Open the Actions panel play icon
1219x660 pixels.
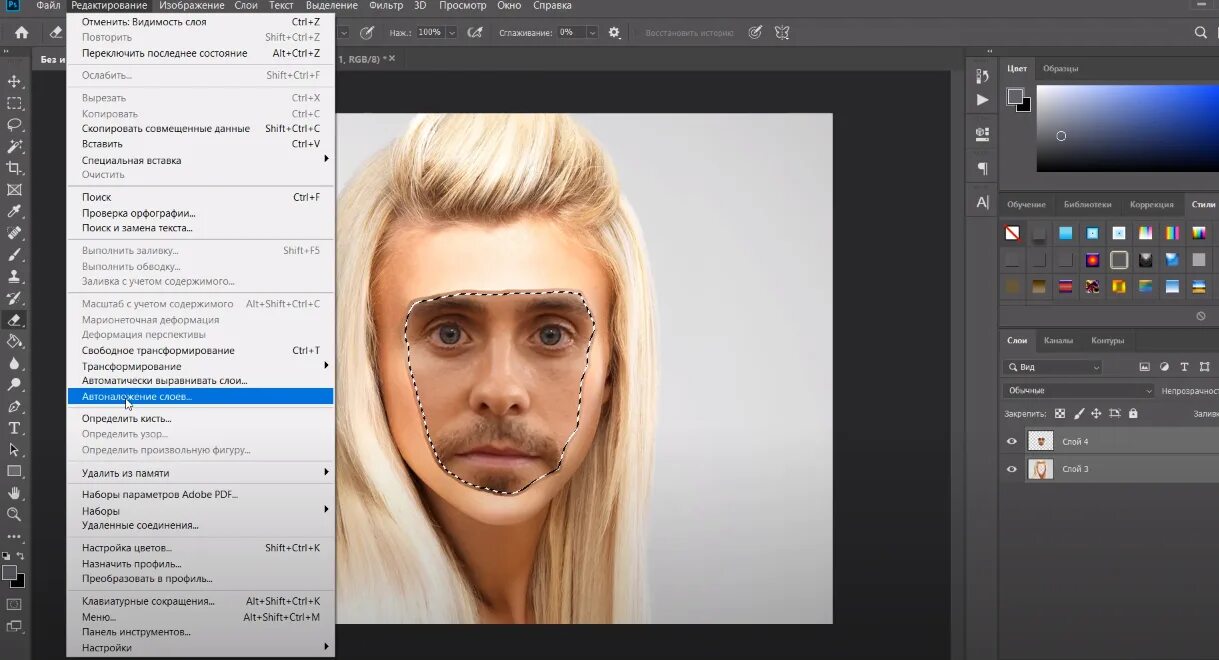[x=983, y=100]
